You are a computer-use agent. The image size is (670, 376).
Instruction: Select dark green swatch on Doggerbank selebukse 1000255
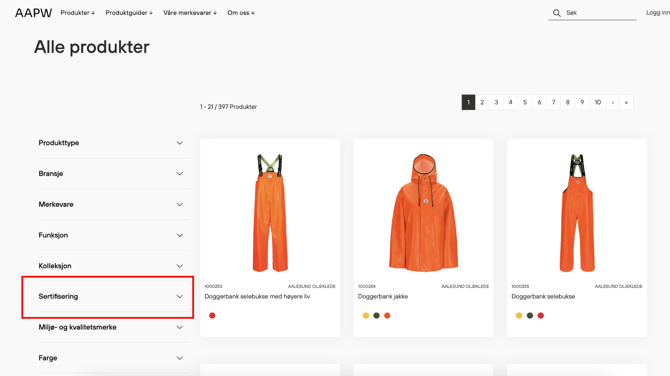(x=530, y=316)
